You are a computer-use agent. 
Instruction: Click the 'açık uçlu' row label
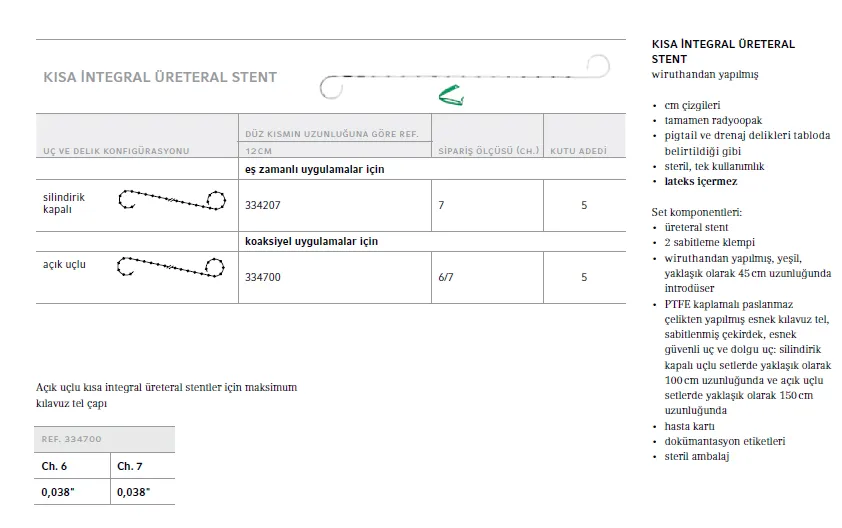pos(64,264)
